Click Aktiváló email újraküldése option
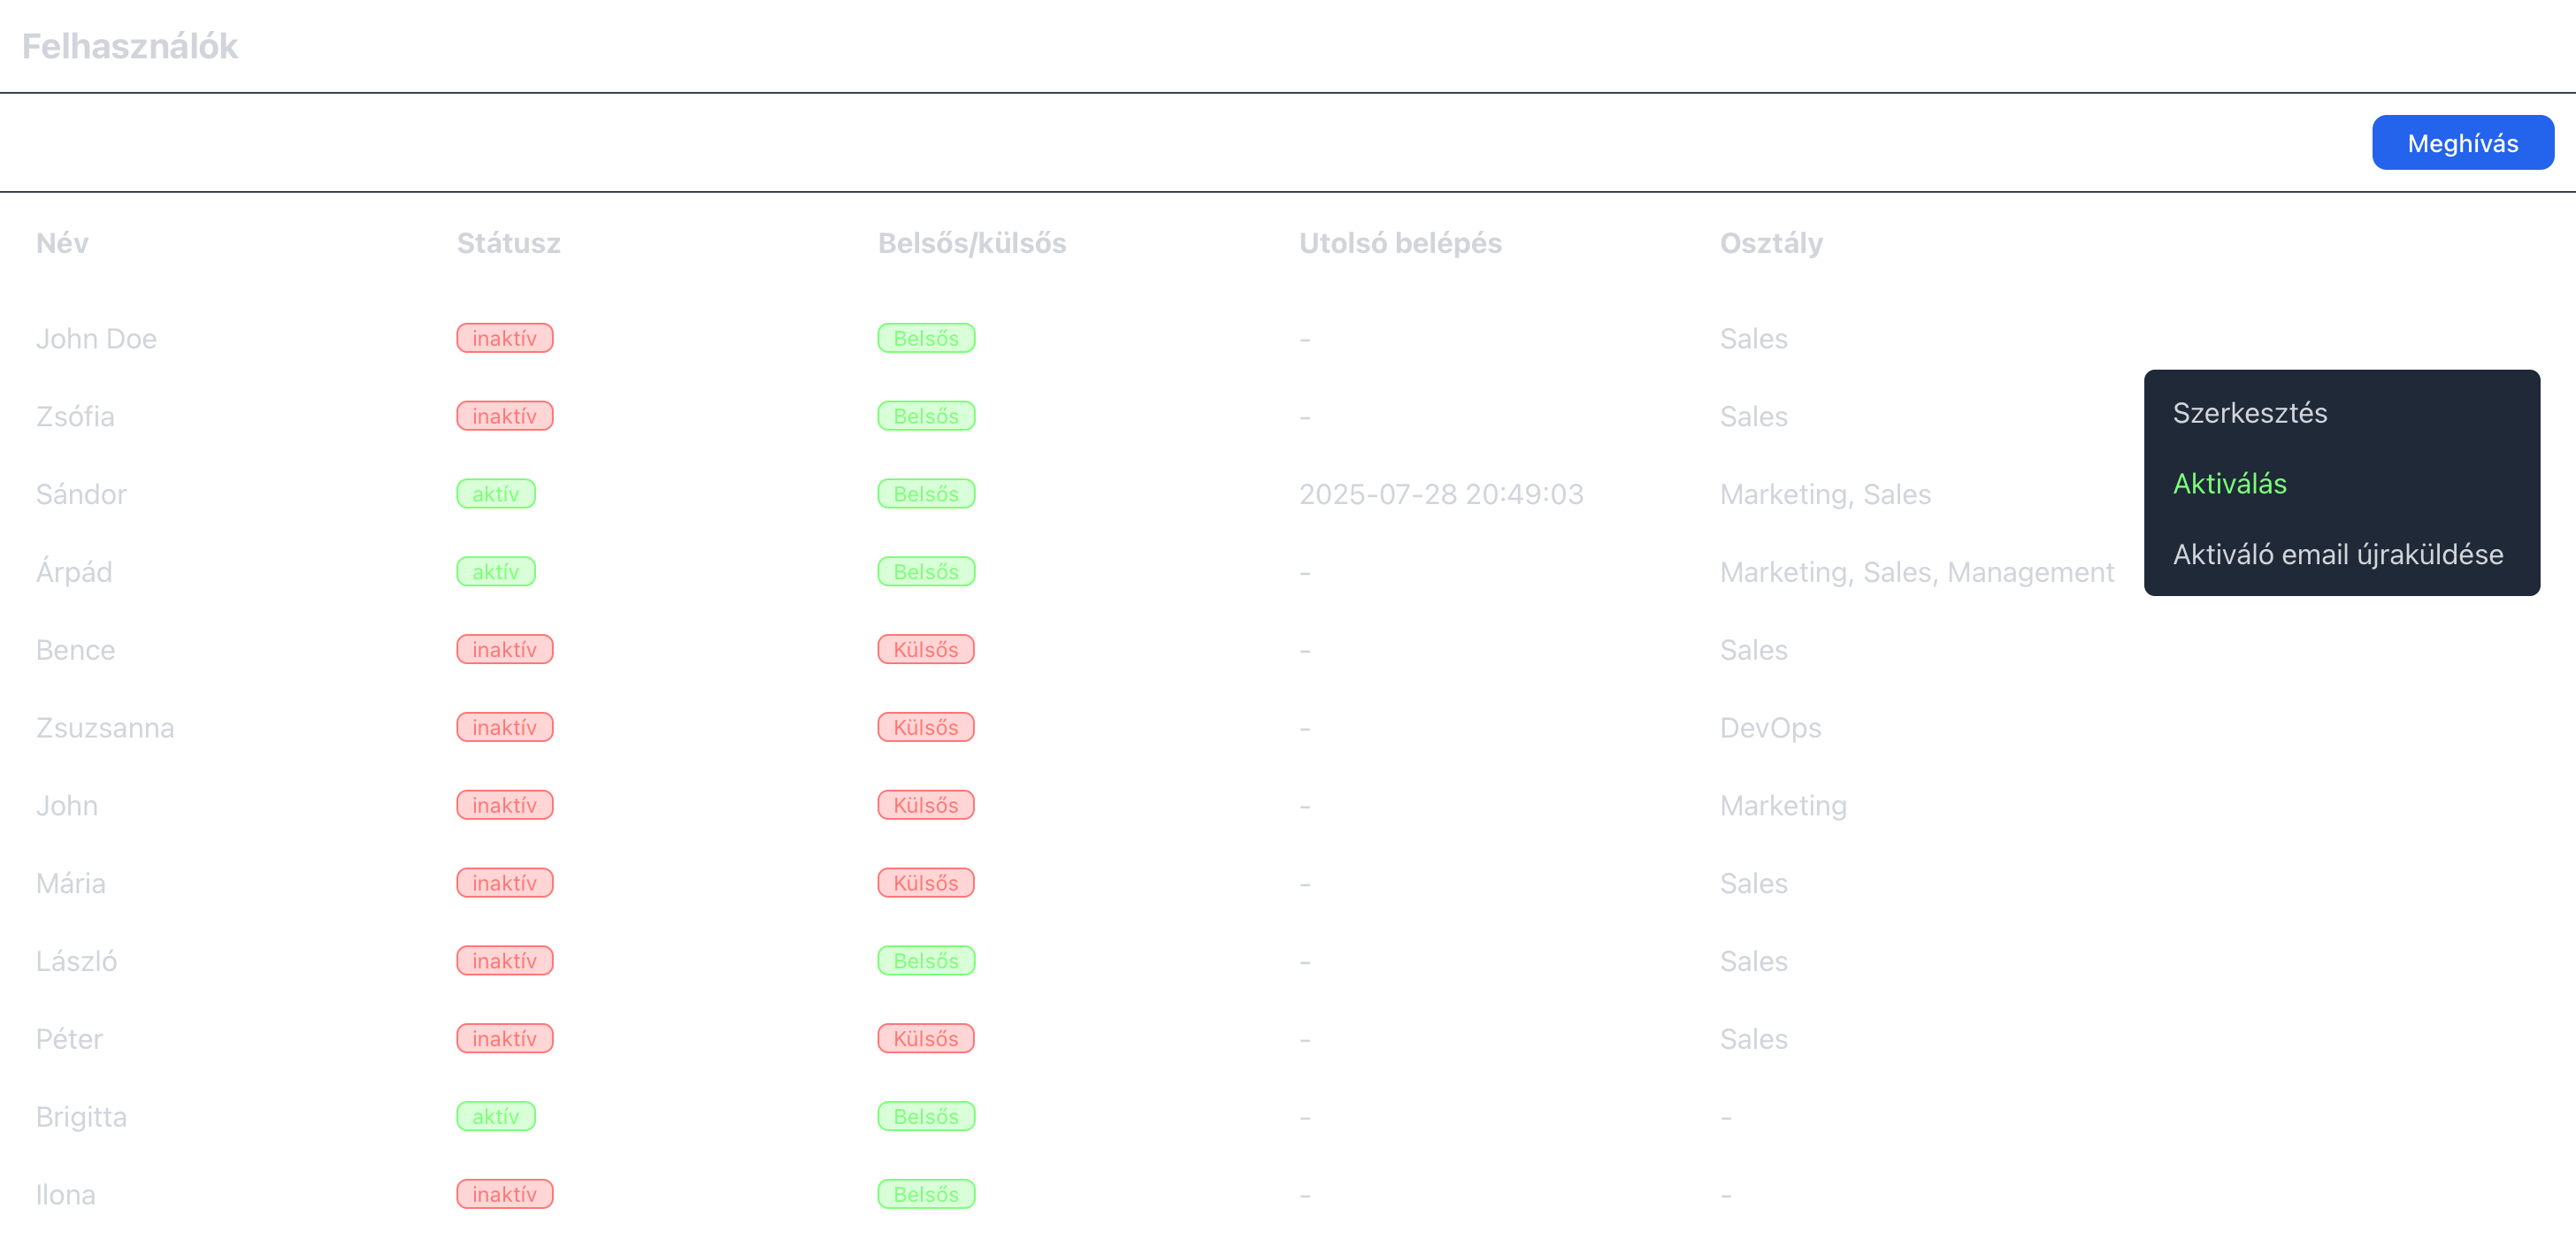 pos(2337,554)
